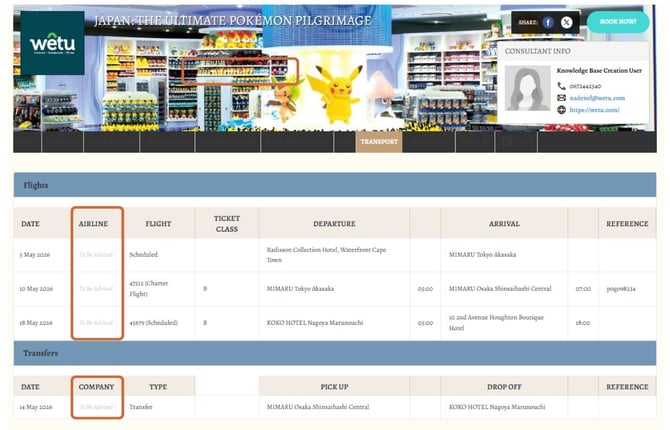Click the 'Transfer' type cell

(x=141, y=407)
